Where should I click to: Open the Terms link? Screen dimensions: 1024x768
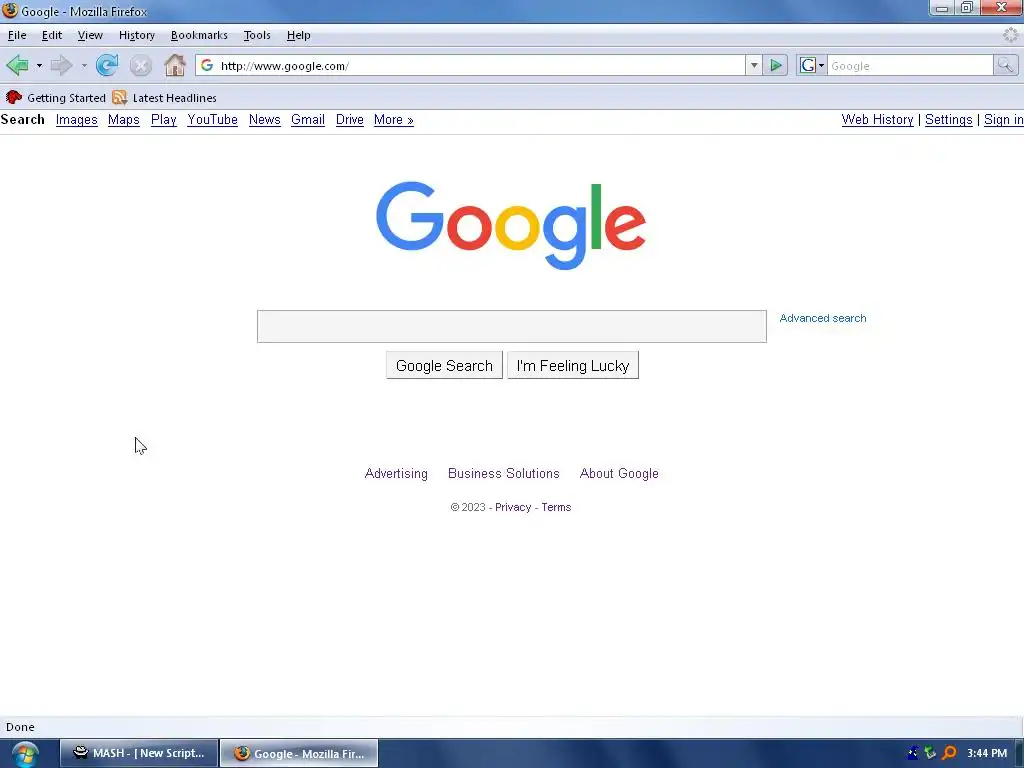pyautogui.click(x=556, y=507)
